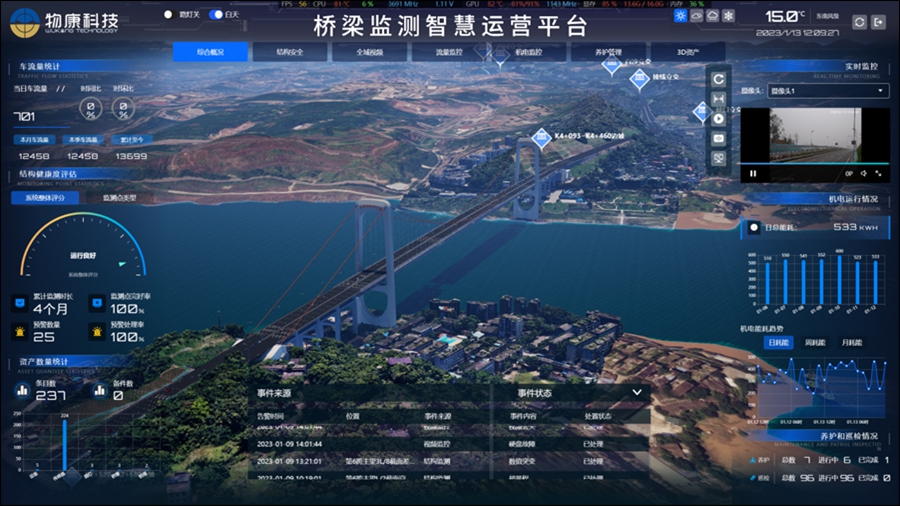Screen dimensions: 900x506
Task: Reset the 3D view with rotate icon
Action: (718, 79)
